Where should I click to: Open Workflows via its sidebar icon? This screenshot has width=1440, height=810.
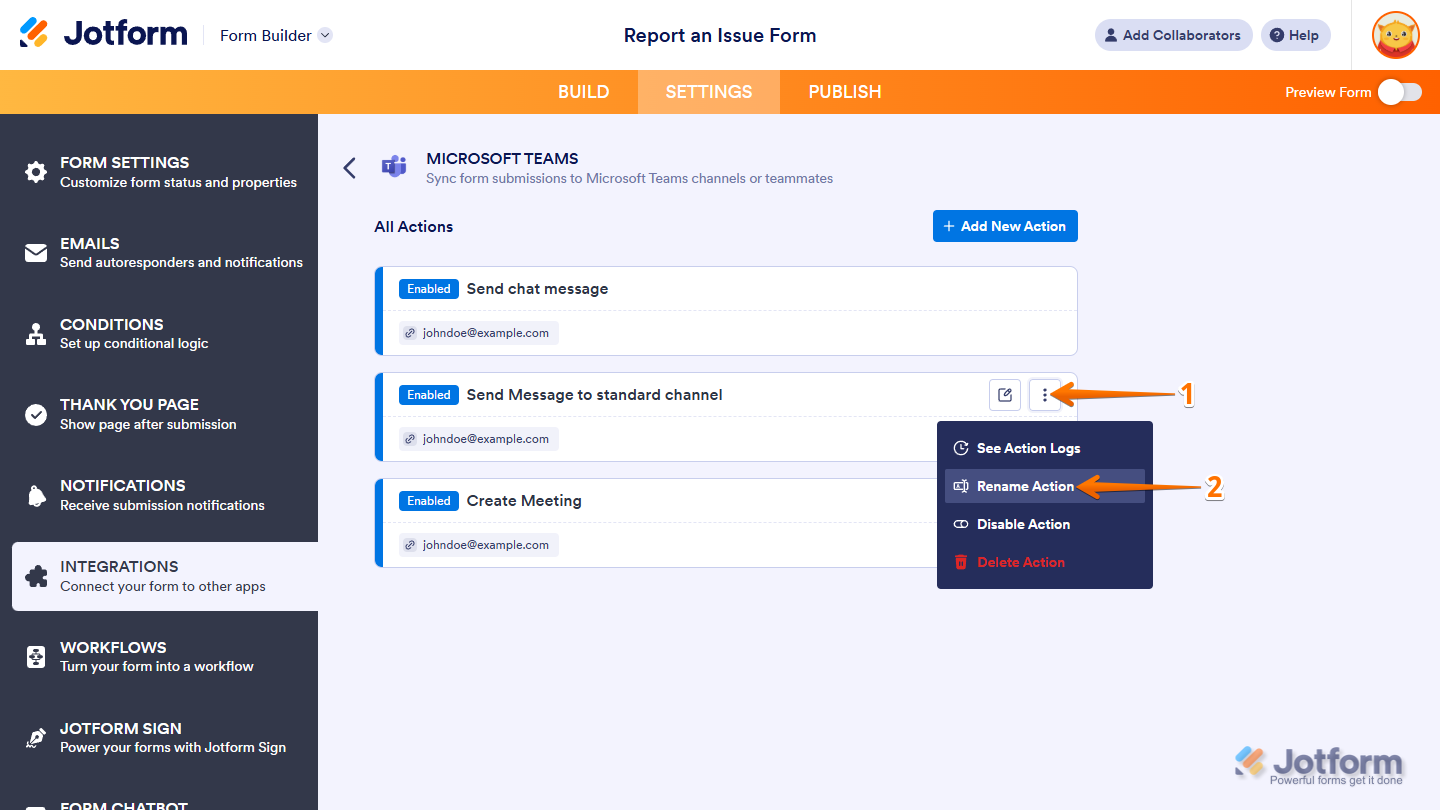(35, 656)
